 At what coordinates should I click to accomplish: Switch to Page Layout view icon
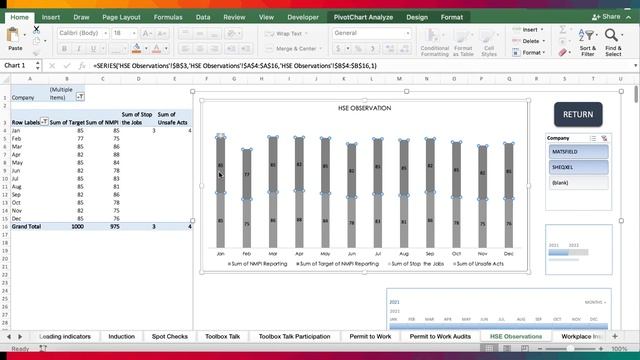(x=507, y=349)
